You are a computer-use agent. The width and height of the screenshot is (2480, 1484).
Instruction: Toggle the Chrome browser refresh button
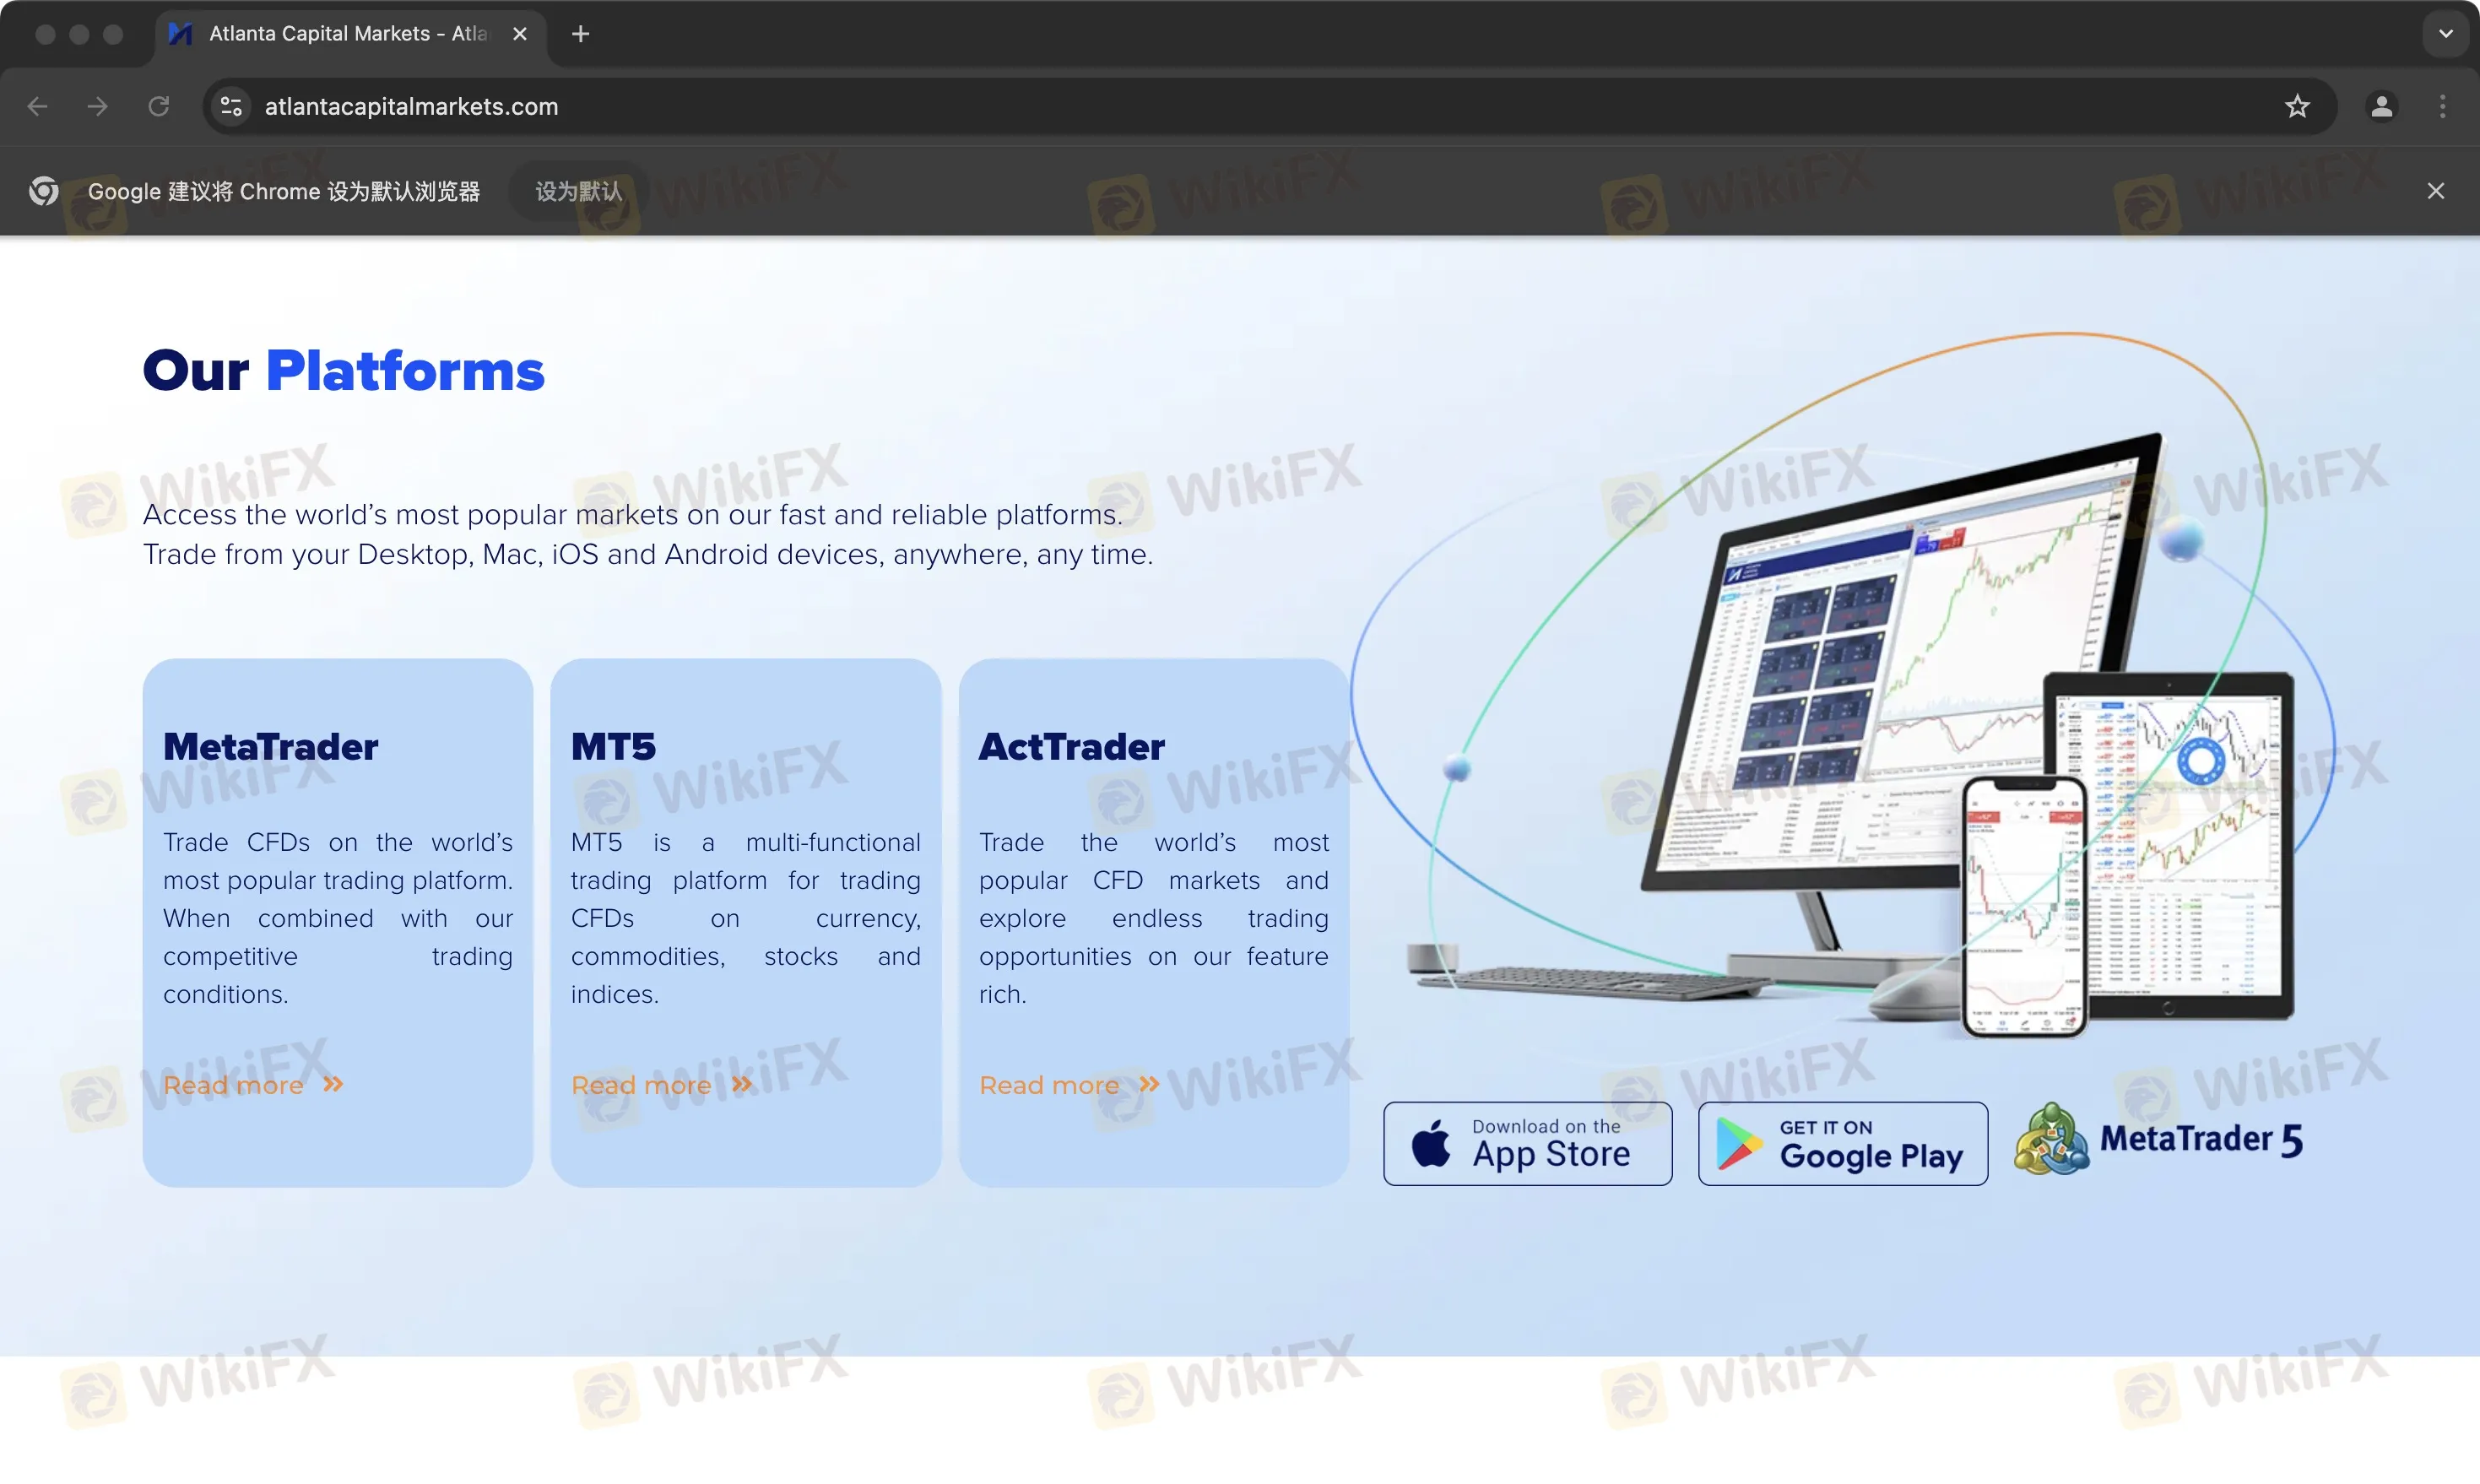tap(157, 106)
